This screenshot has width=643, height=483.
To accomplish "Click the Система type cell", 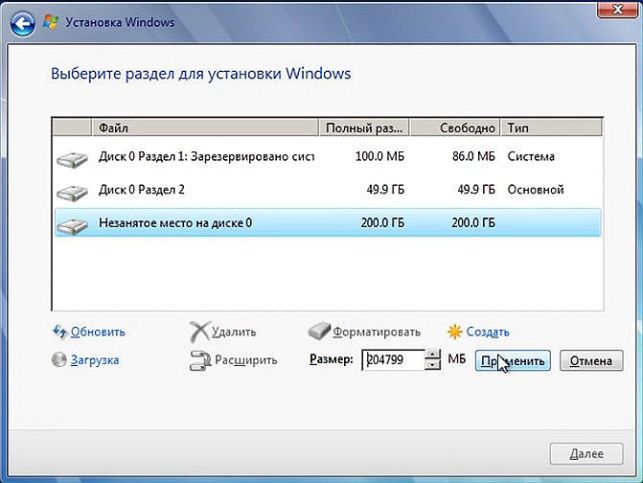I will (531, 157).
